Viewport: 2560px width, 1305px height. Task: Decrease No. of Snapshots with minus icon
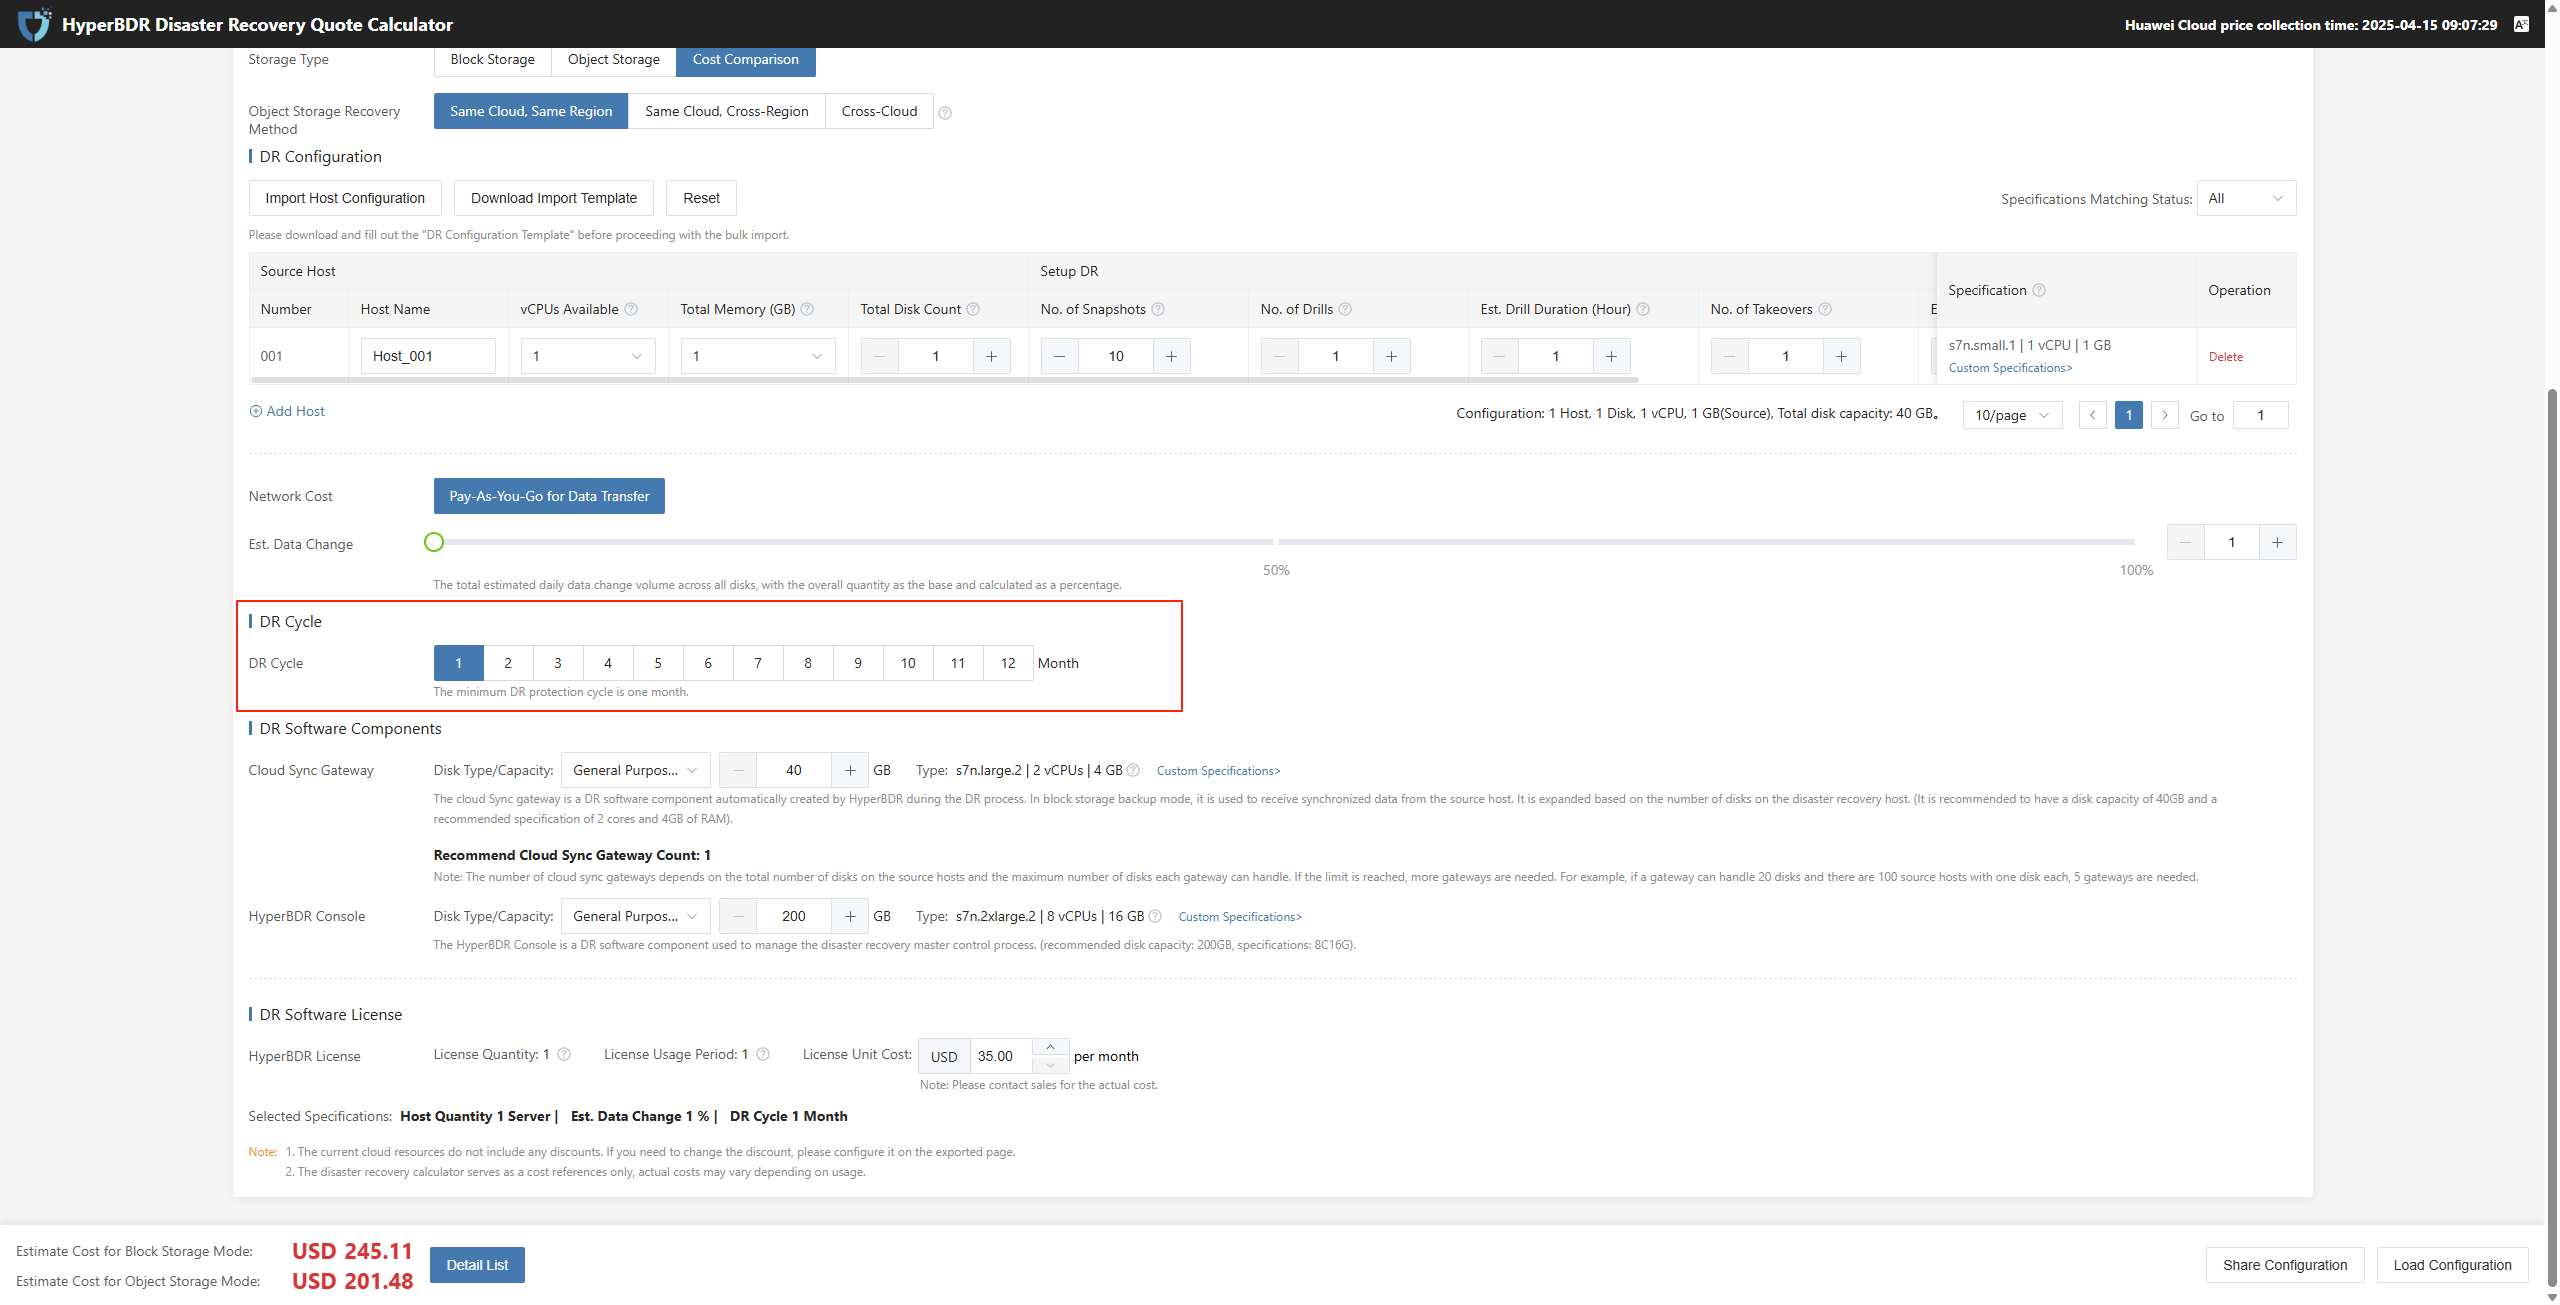point(1060,357)
